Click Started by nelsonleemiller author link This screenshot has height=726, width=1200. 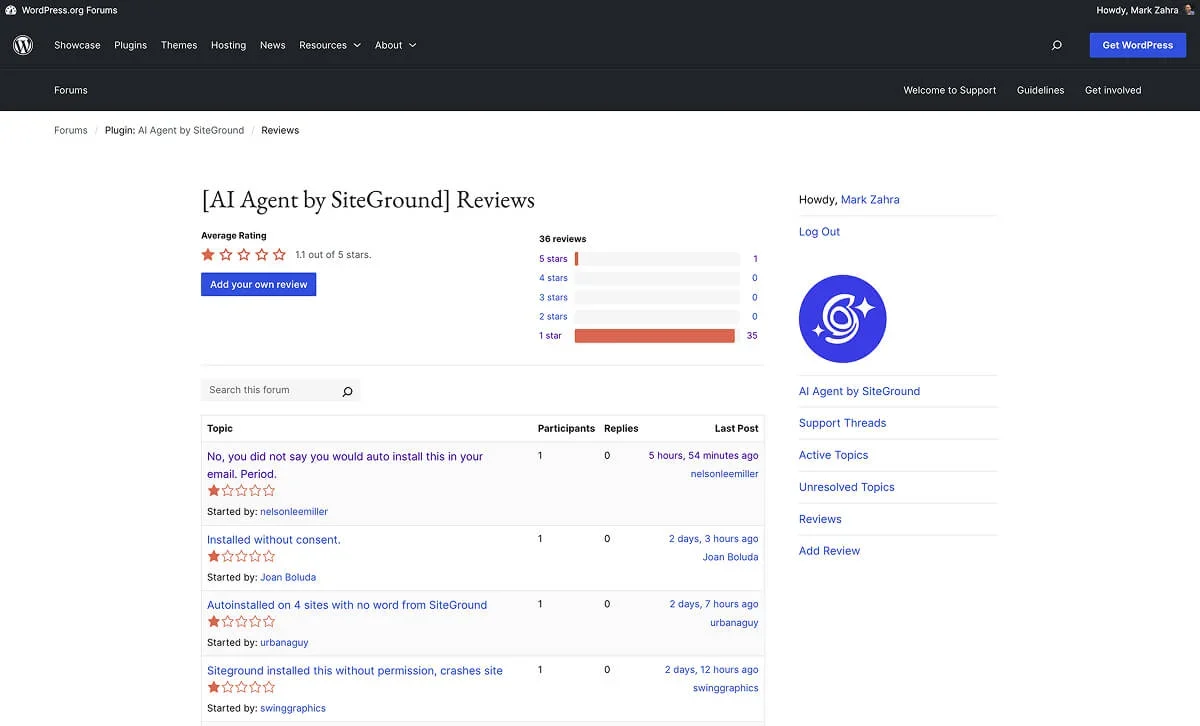point(294,512)
